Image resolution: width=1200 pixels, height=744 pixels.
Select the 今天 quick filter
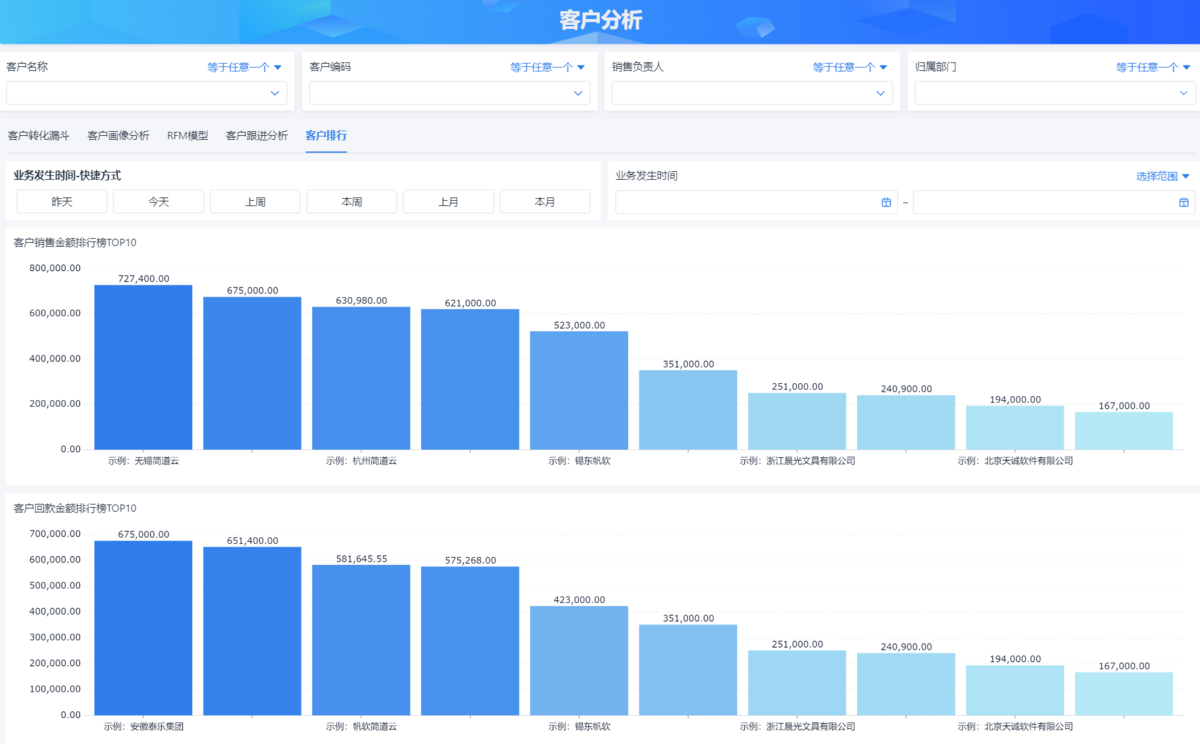pos(158,202)
